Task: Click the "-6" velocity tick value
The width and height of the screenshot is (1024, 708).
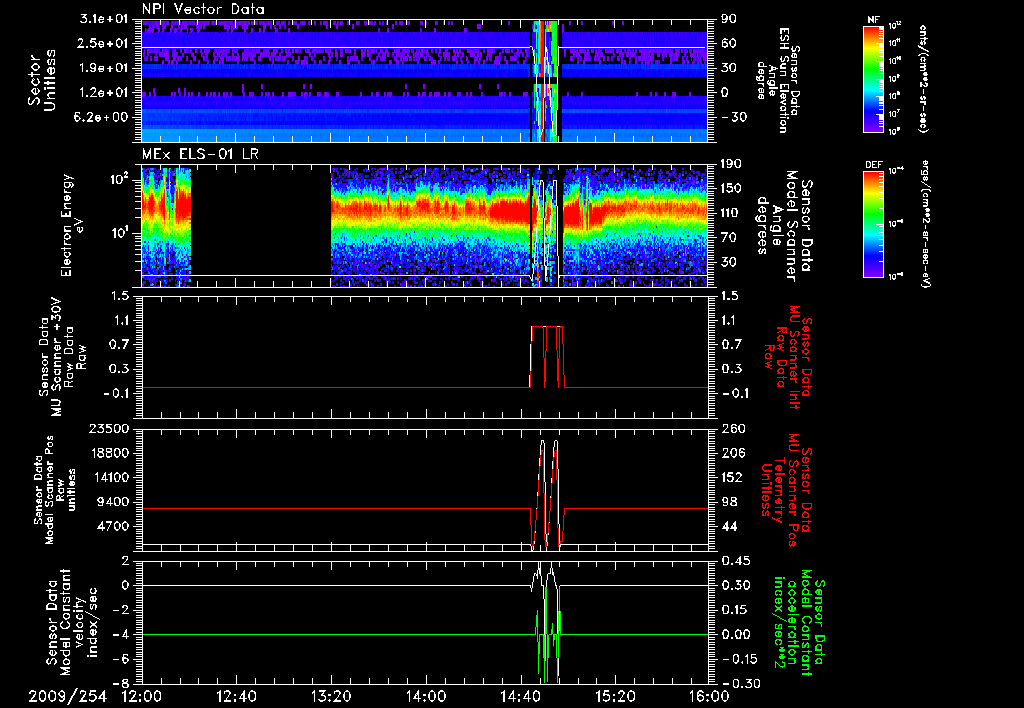Action: tap(121, 659)
